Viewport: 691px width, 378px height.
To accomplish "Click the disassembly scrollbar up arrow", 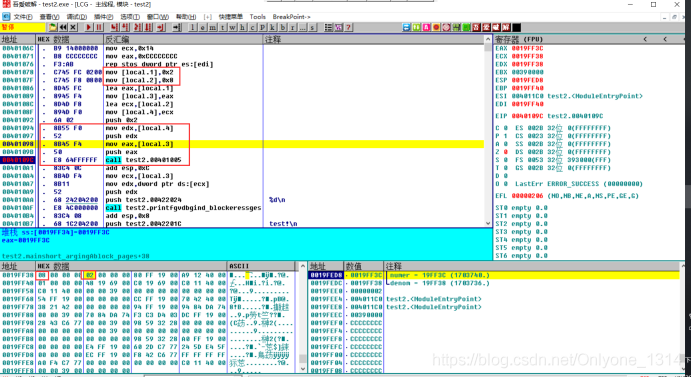I will point(488,39).
